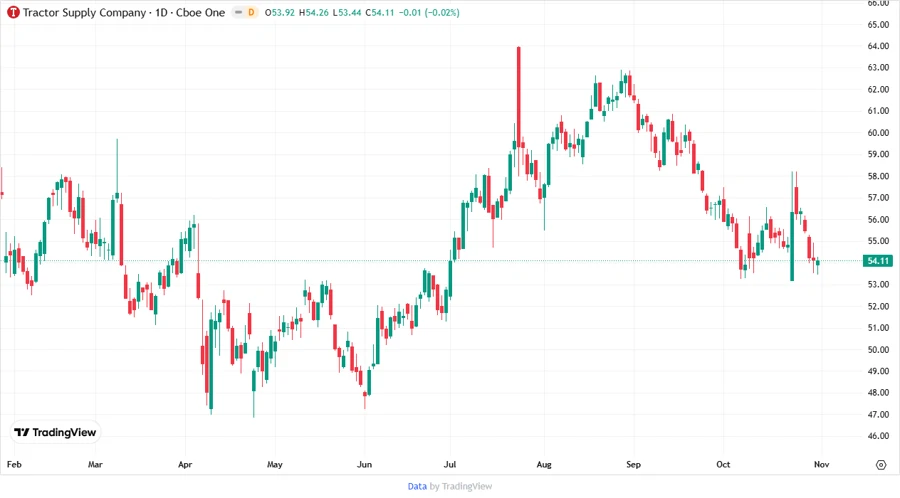Click the red Tractor Supply ticker logo
This screenshot has height=498, width=900.
point(13,12)
